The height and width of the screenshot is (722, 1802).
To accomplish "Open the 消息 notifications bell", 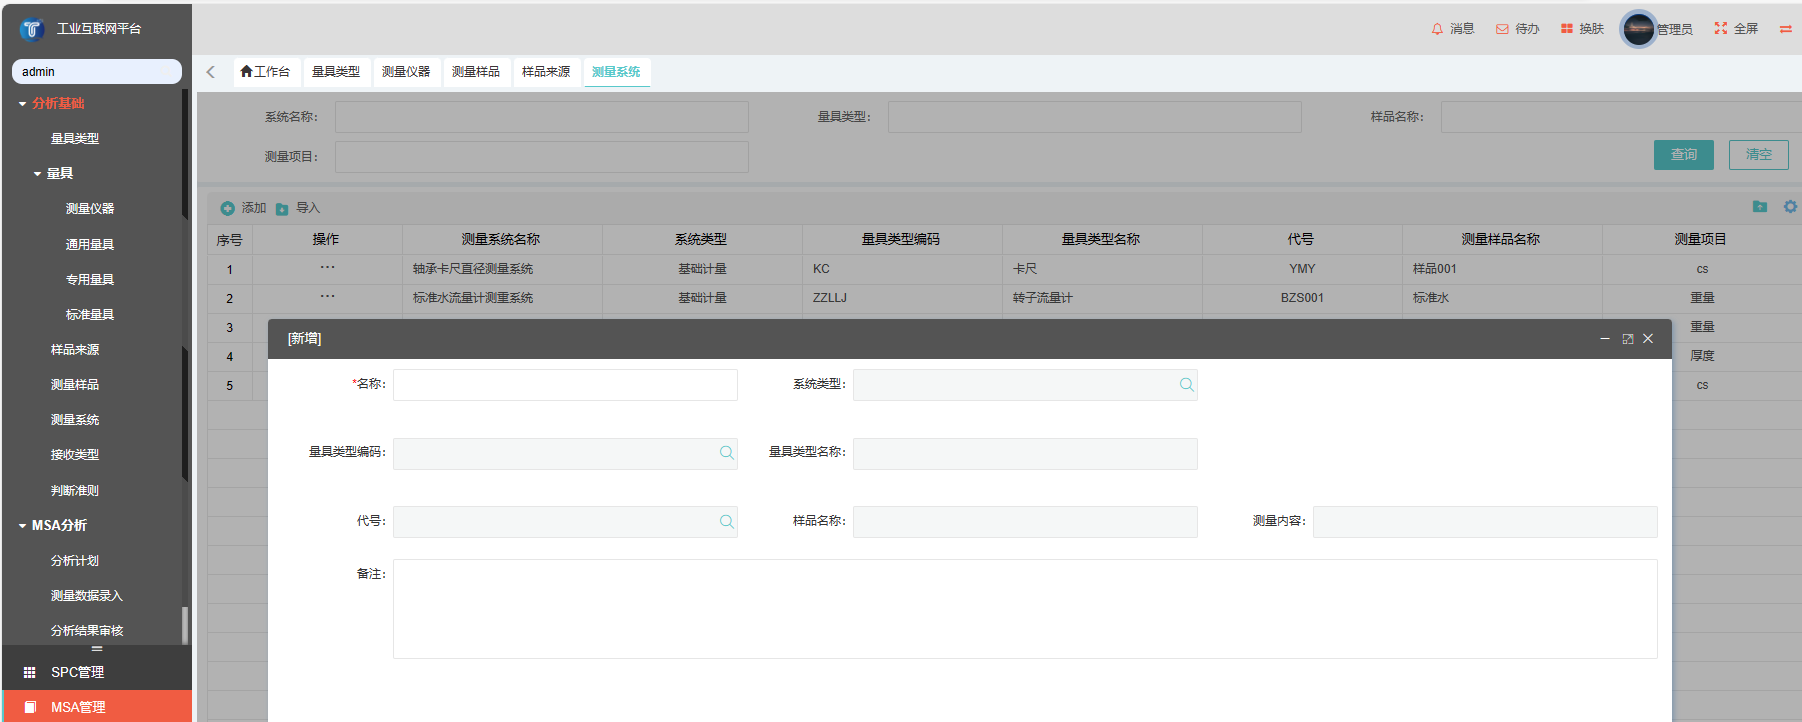I will 1437,29.
